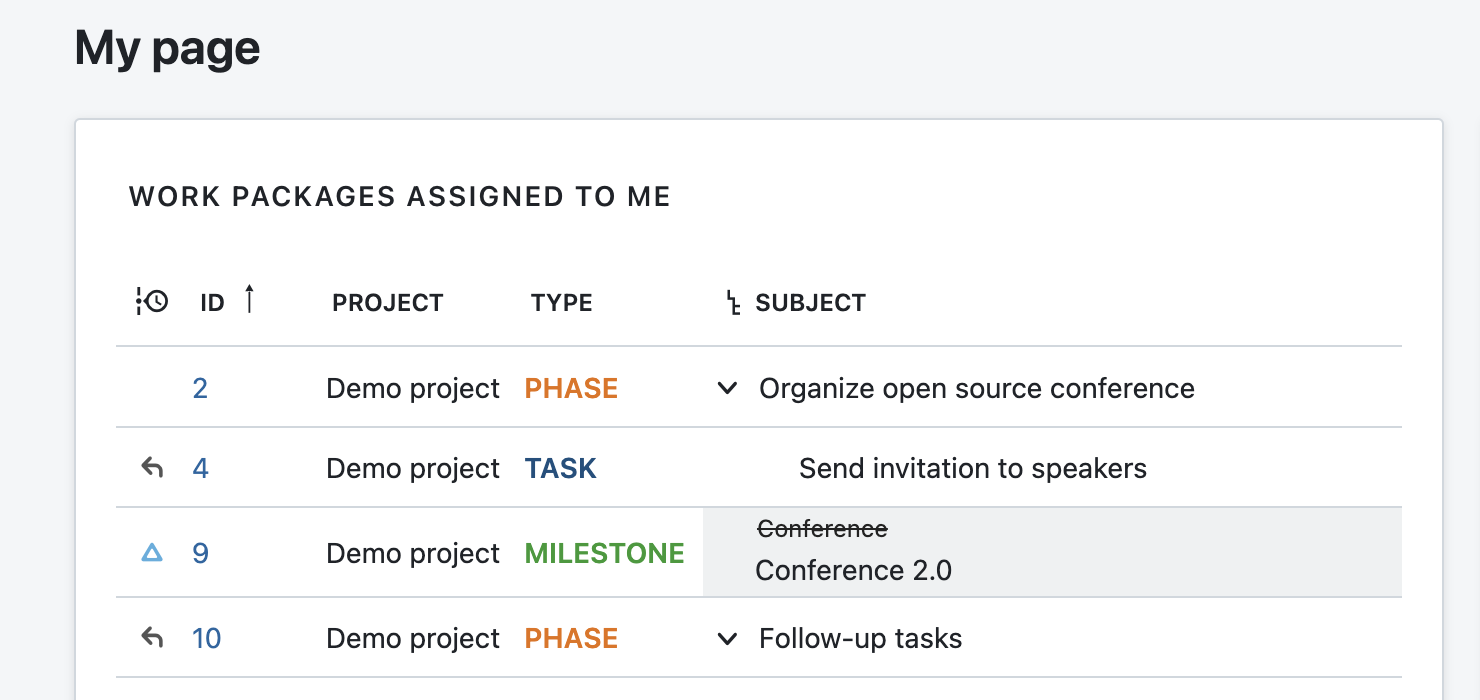Click the strikethrough Conference label
The image size is (1480, 700).
point(822,529)
